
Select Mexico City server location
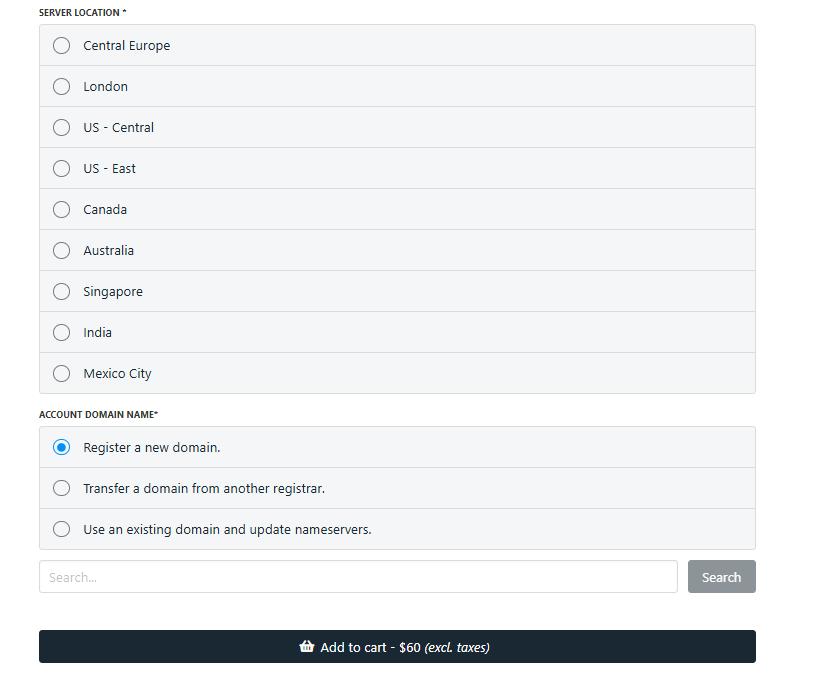pyautogui.click(x=62, y=374)
